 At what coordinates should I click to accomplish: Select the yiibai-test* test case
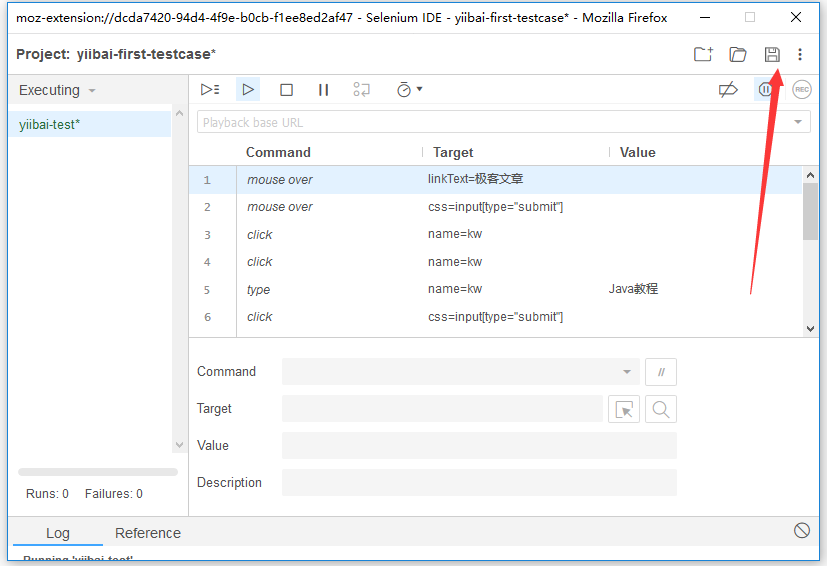tap(50, 125)
